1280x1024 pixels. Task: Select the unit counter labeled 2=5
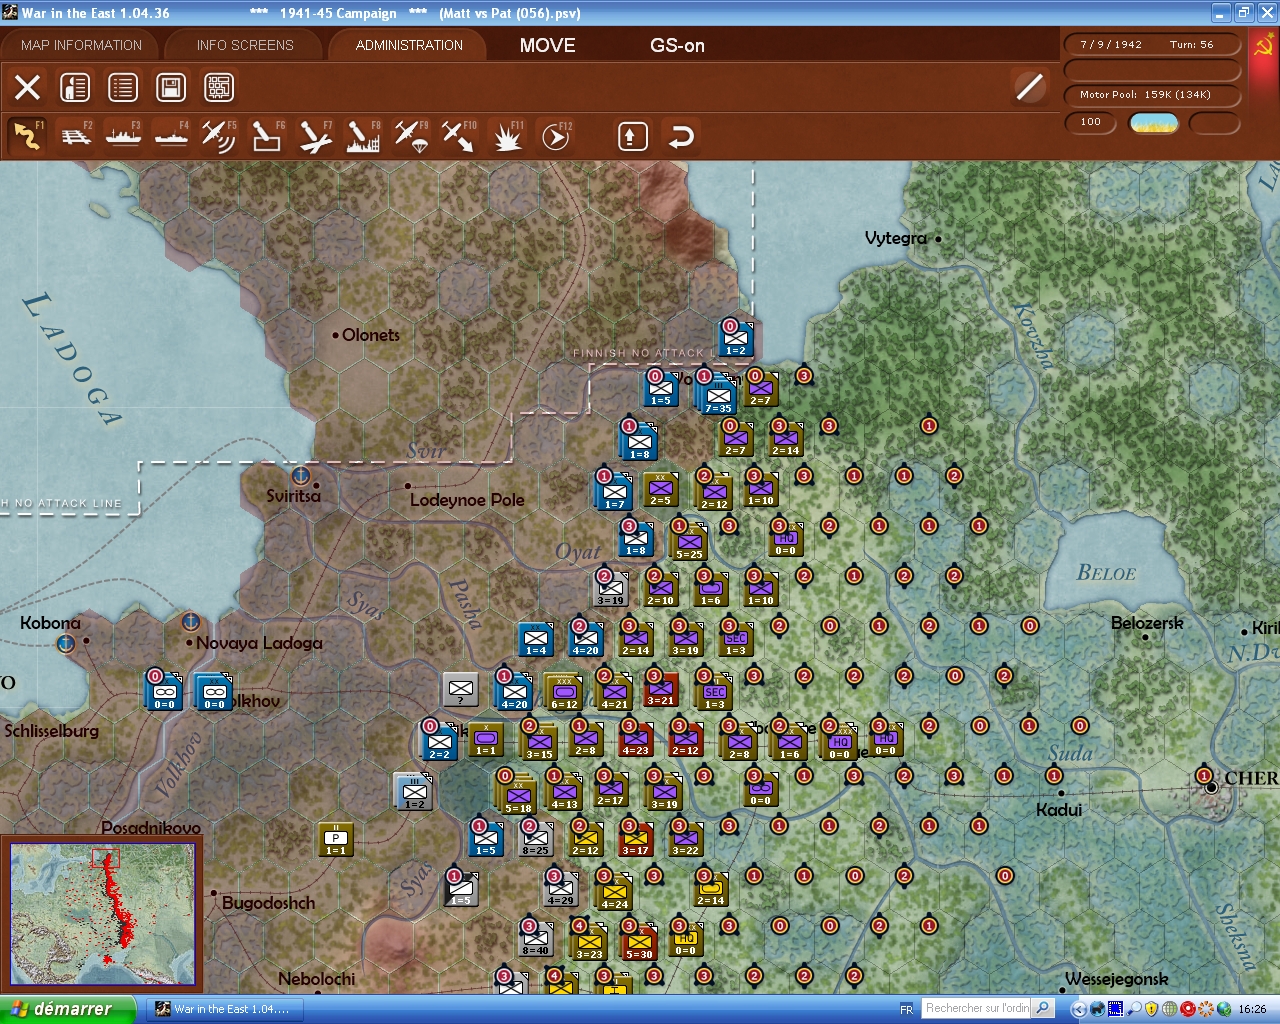click(x=661, y=489)
